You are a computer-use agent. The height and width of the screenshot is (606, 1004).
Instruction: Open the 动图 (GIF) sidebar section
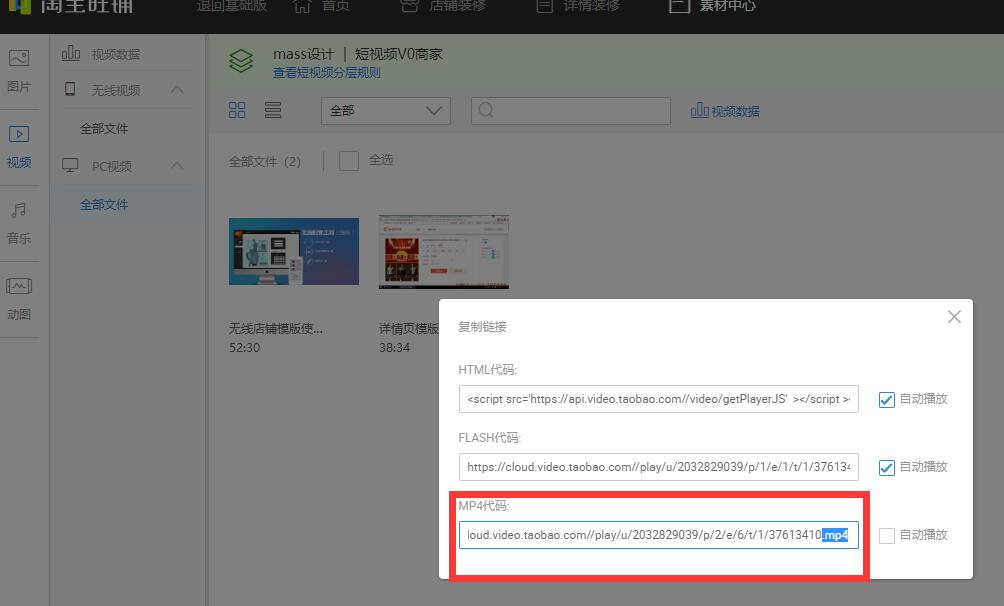tap(19, 295)
